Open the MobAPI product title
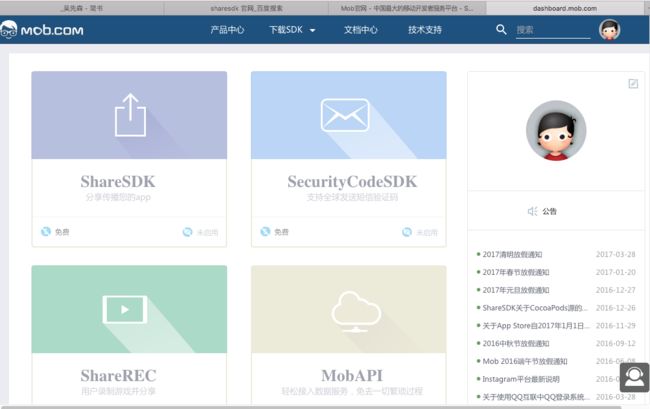650x409 pixels. tap(352, 375)
